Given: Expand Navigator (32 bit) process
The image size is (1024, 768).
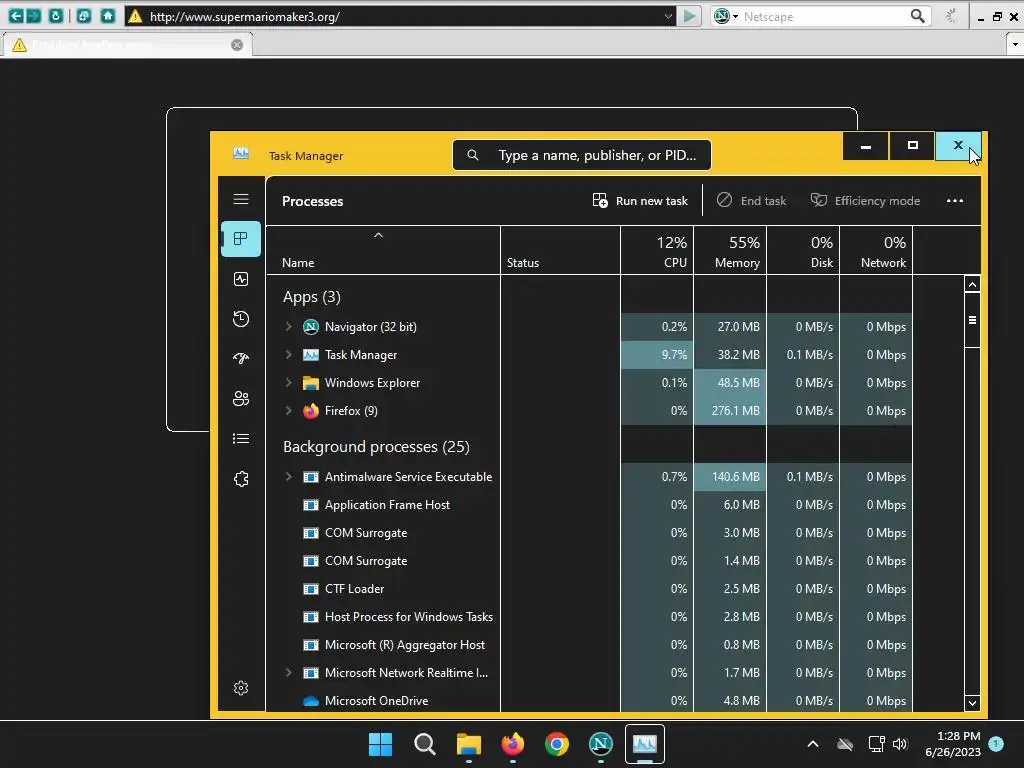Looking at the screenshot, I should click(x=288, y=327).
